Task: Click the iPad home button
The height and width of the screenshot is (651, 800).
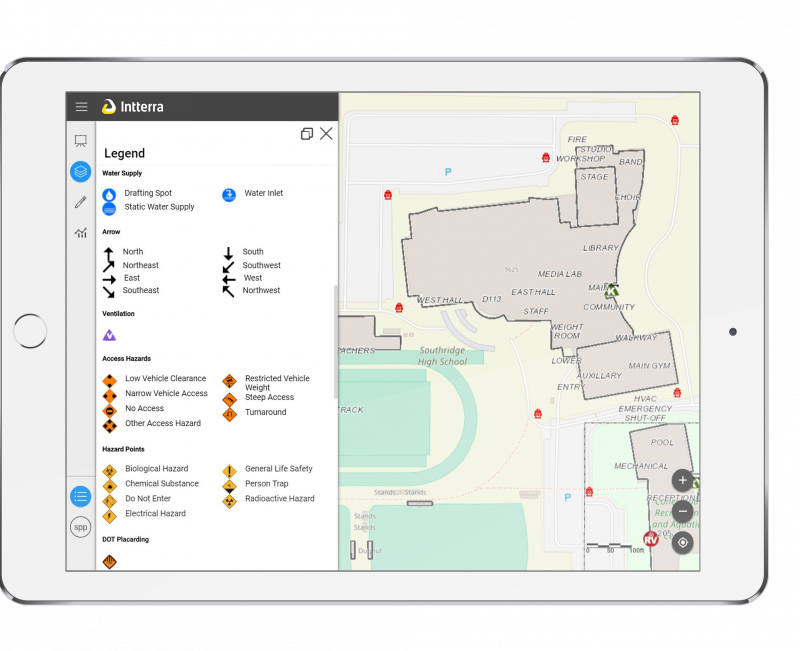Action: pyautogui.click(x=30, y=331)
